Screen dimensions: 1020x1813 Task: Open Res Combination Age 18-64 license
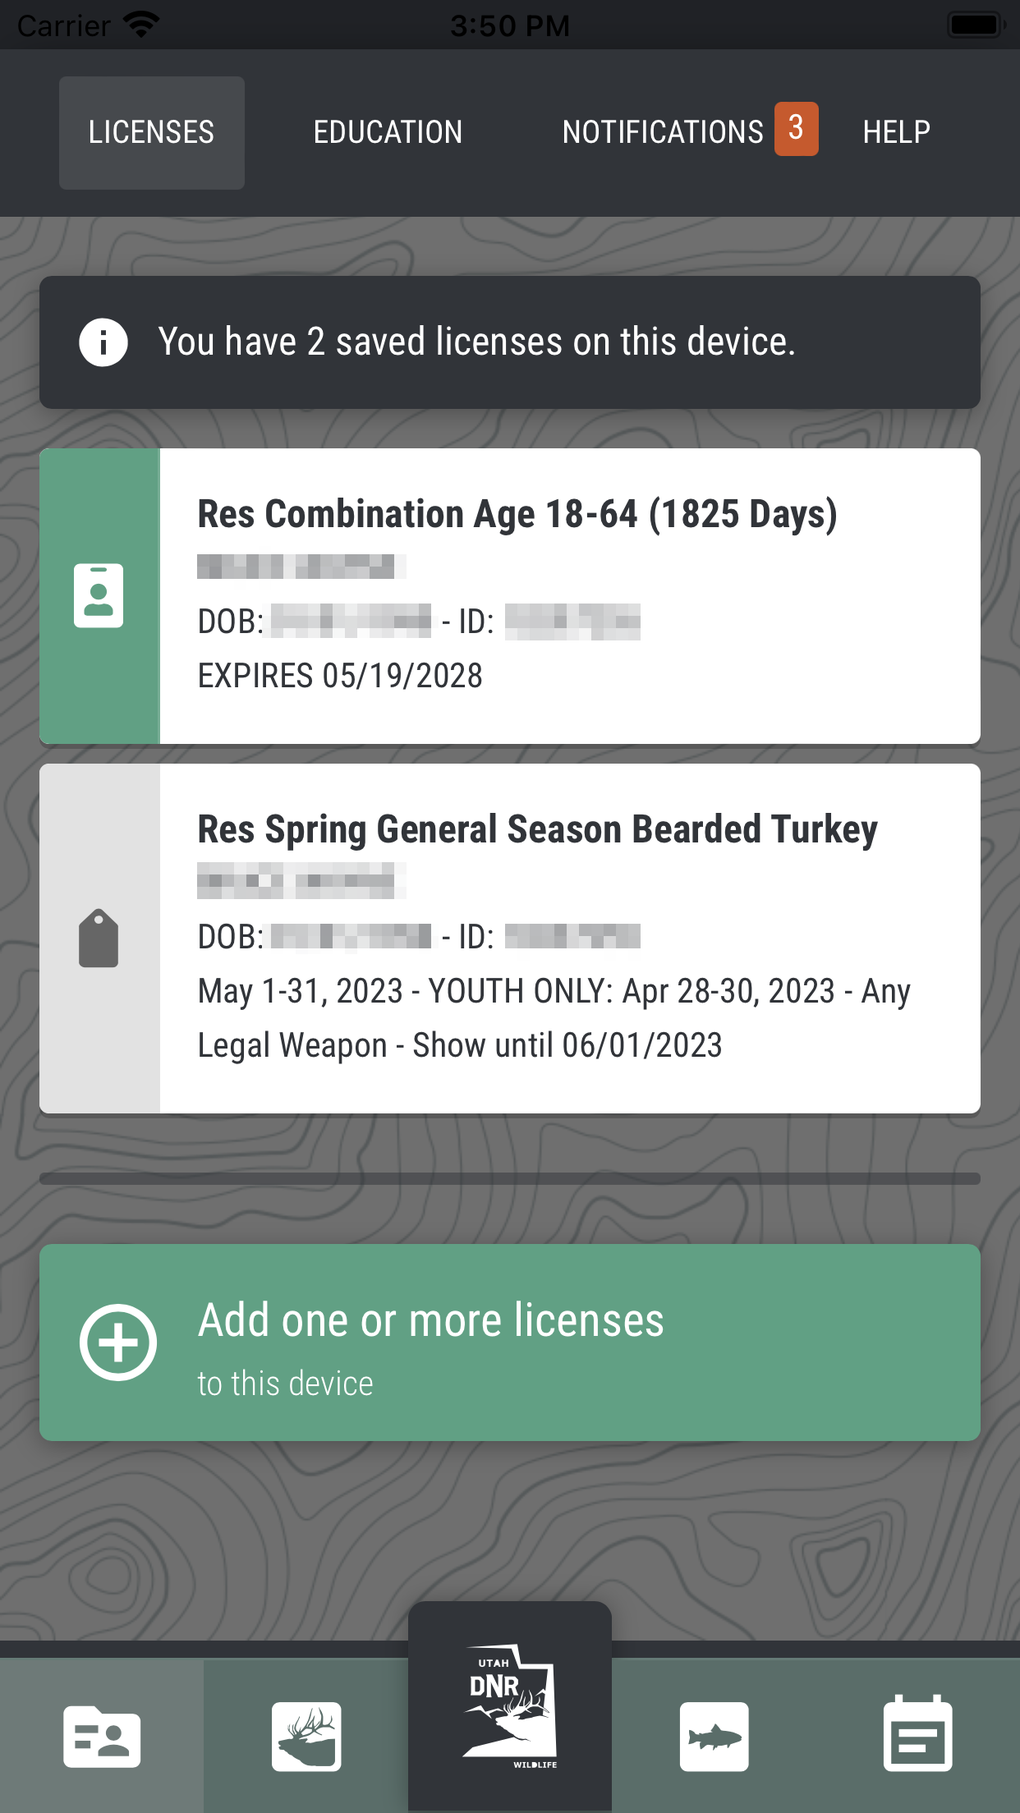[569, 596]
